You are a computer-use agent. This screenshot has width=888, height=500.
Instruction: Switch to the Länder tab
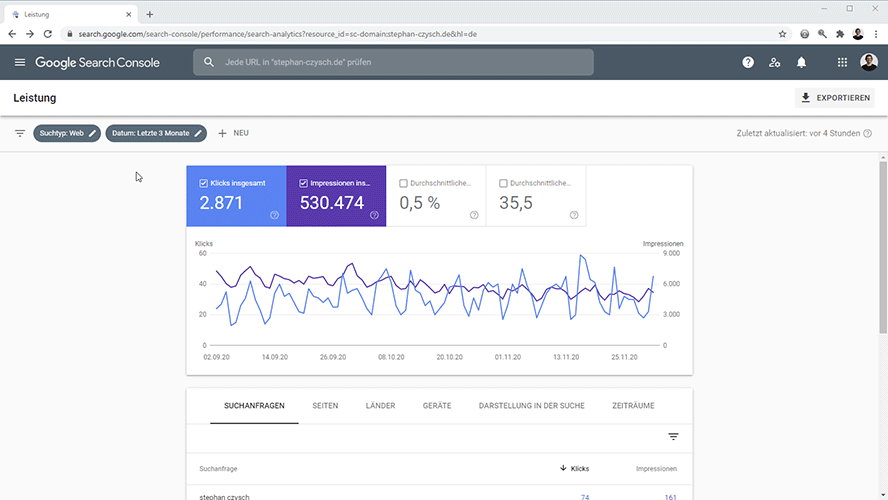381,406
